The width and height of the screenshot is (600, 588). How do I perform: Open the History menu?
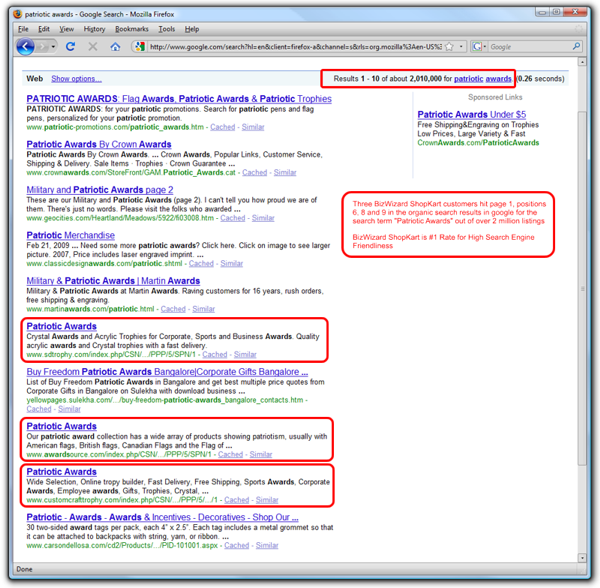(94, 29)
